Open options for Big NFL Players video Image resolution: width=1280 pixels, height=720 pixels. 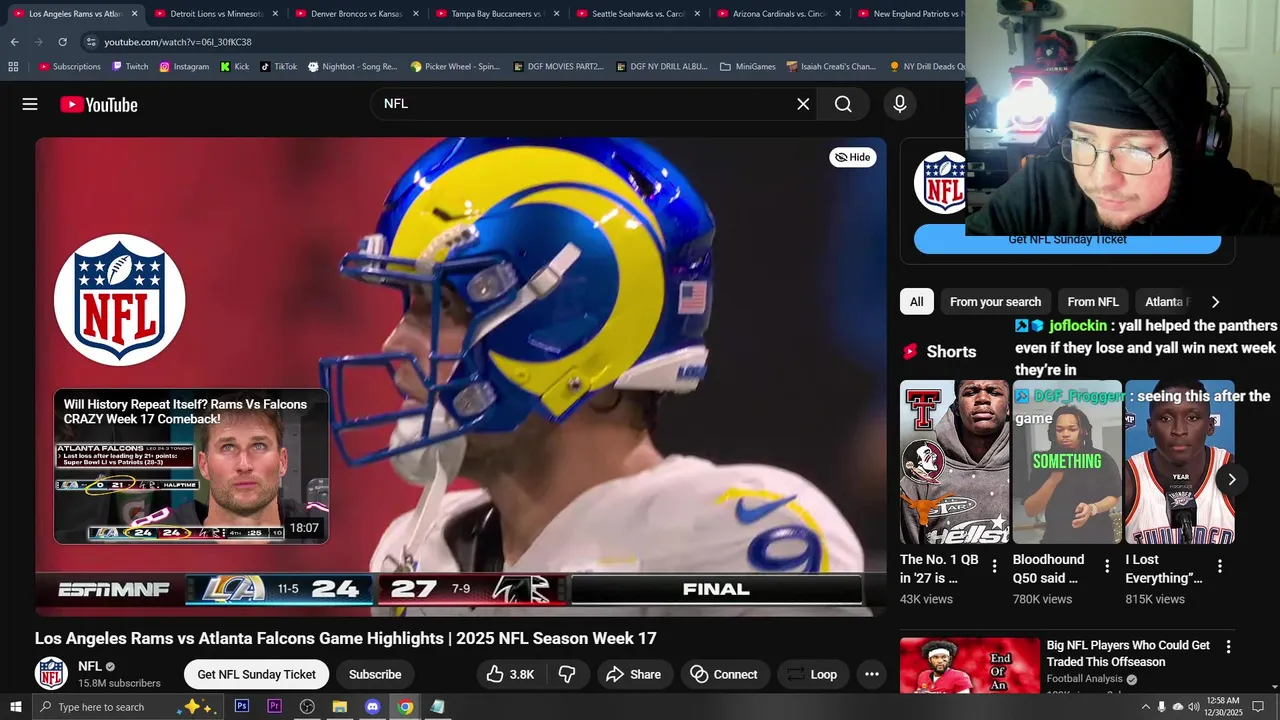1228,647
